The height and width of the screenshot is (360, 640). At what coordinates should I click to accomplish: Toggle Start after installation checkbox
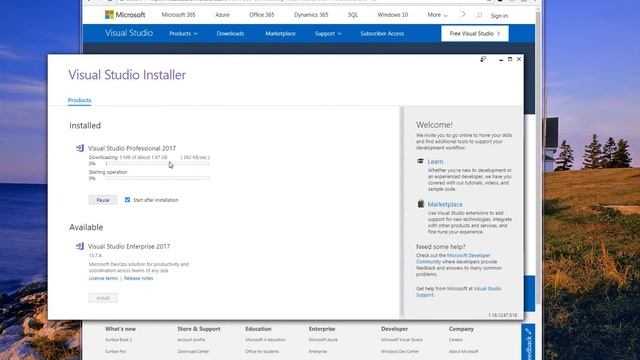click(x=127, y=200)
